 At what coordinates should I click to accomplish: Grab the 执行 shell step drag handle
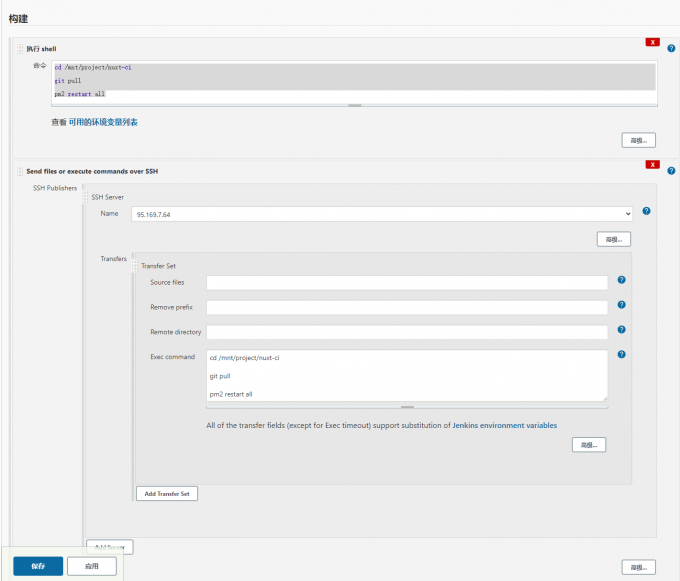click(20, 49)
